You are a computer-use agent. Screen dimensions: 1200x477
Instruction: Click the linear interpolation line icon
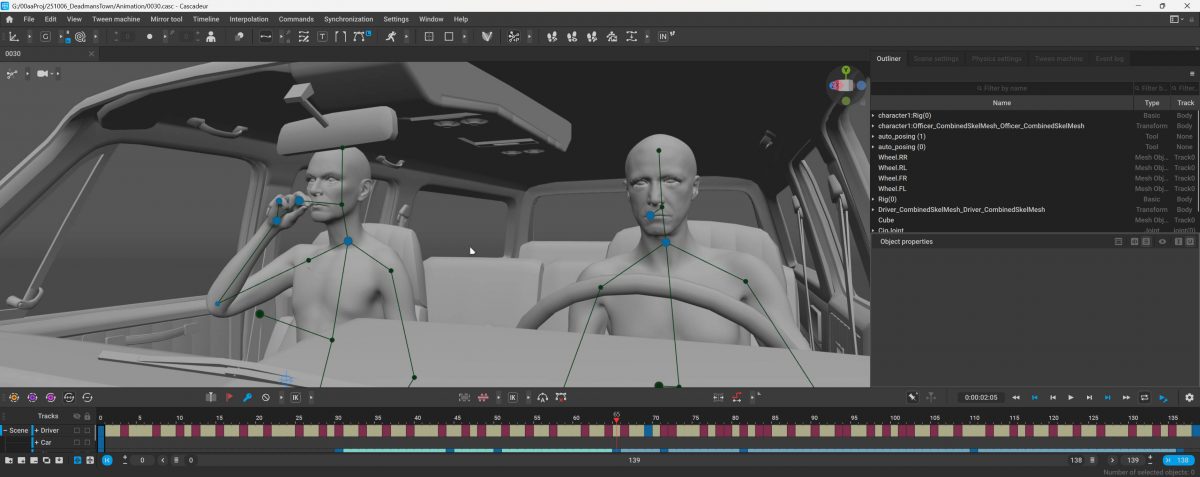[x=266, y=36]
